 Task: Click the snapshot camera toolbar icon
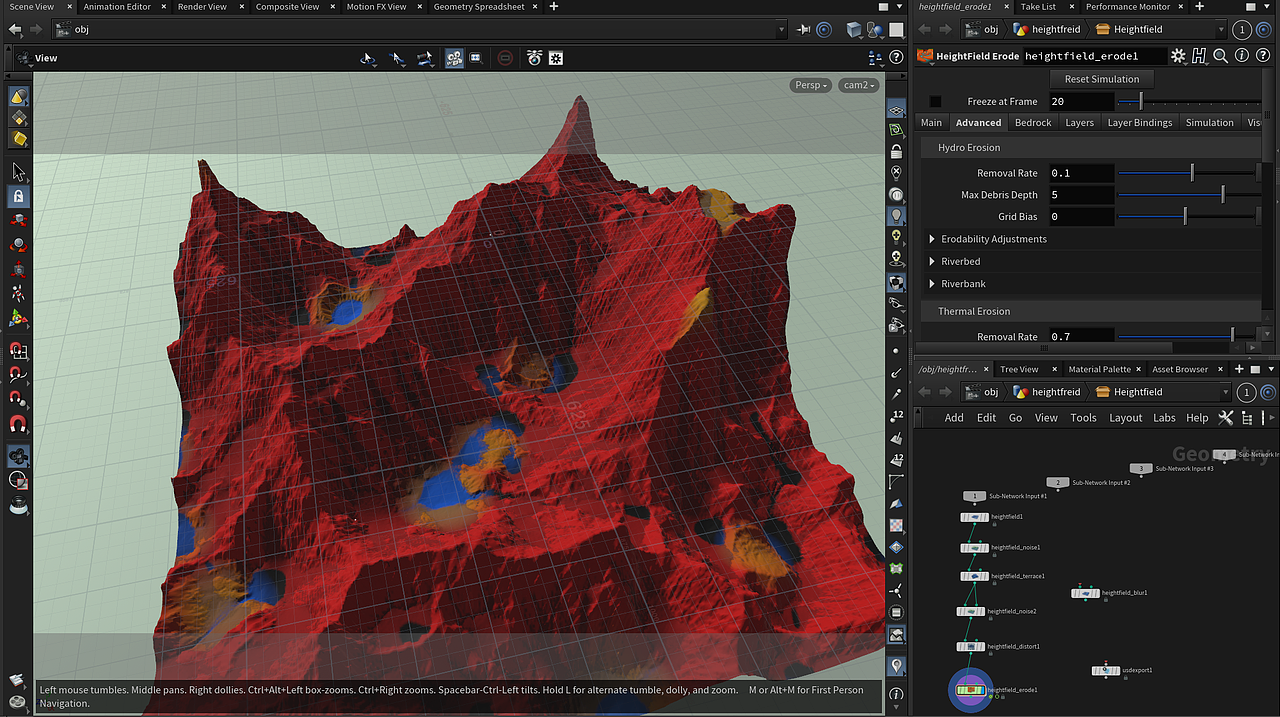534,58
